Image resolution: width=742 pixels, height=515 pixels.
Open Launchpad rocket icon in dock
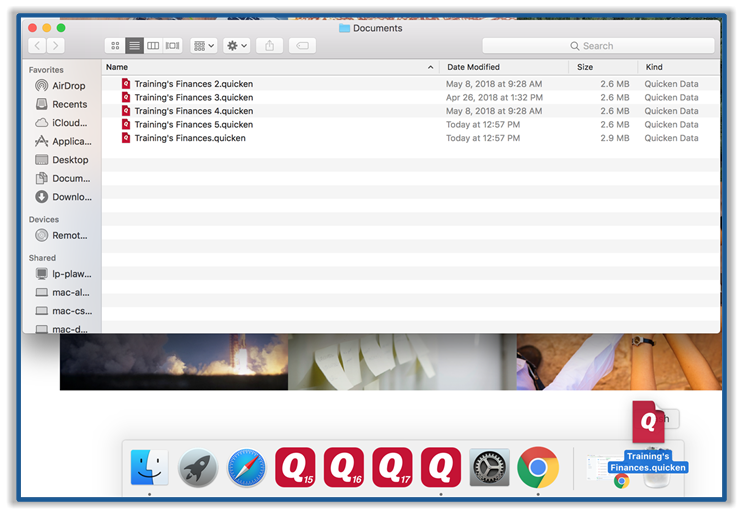pyautogui.click(x=198, y=468)
